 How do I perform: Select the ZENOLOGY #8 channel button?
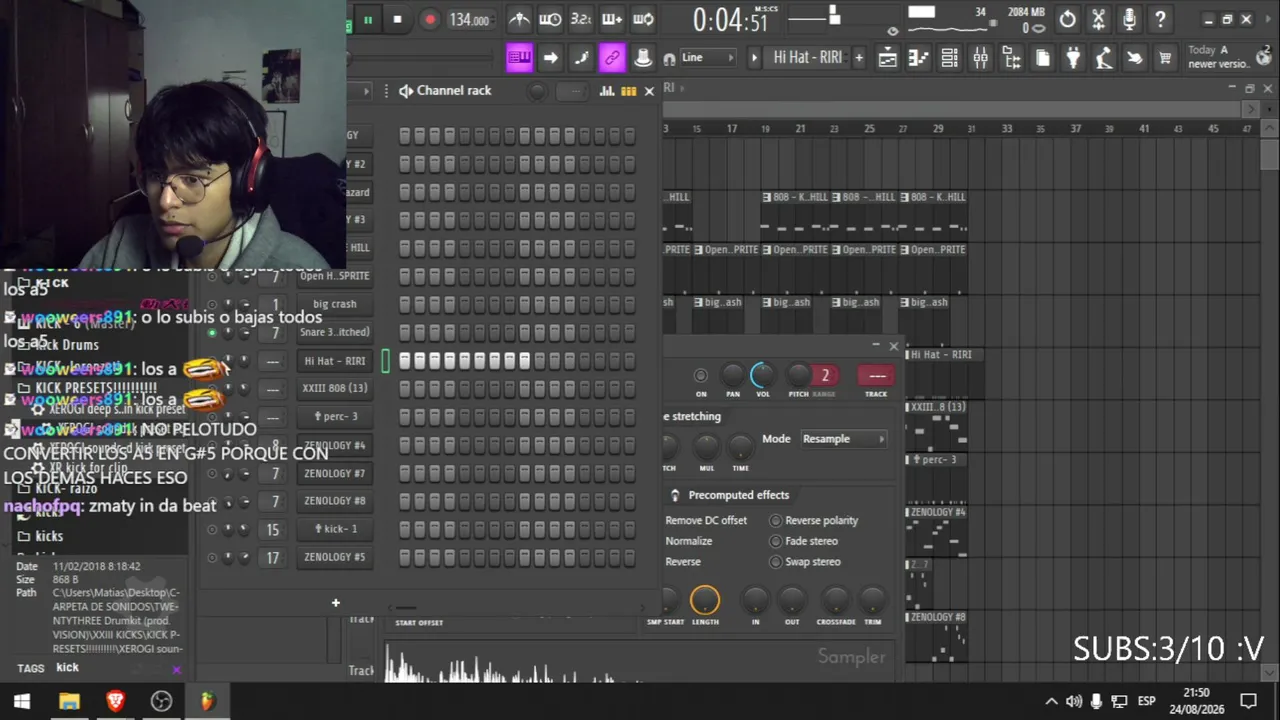(335, 501)
